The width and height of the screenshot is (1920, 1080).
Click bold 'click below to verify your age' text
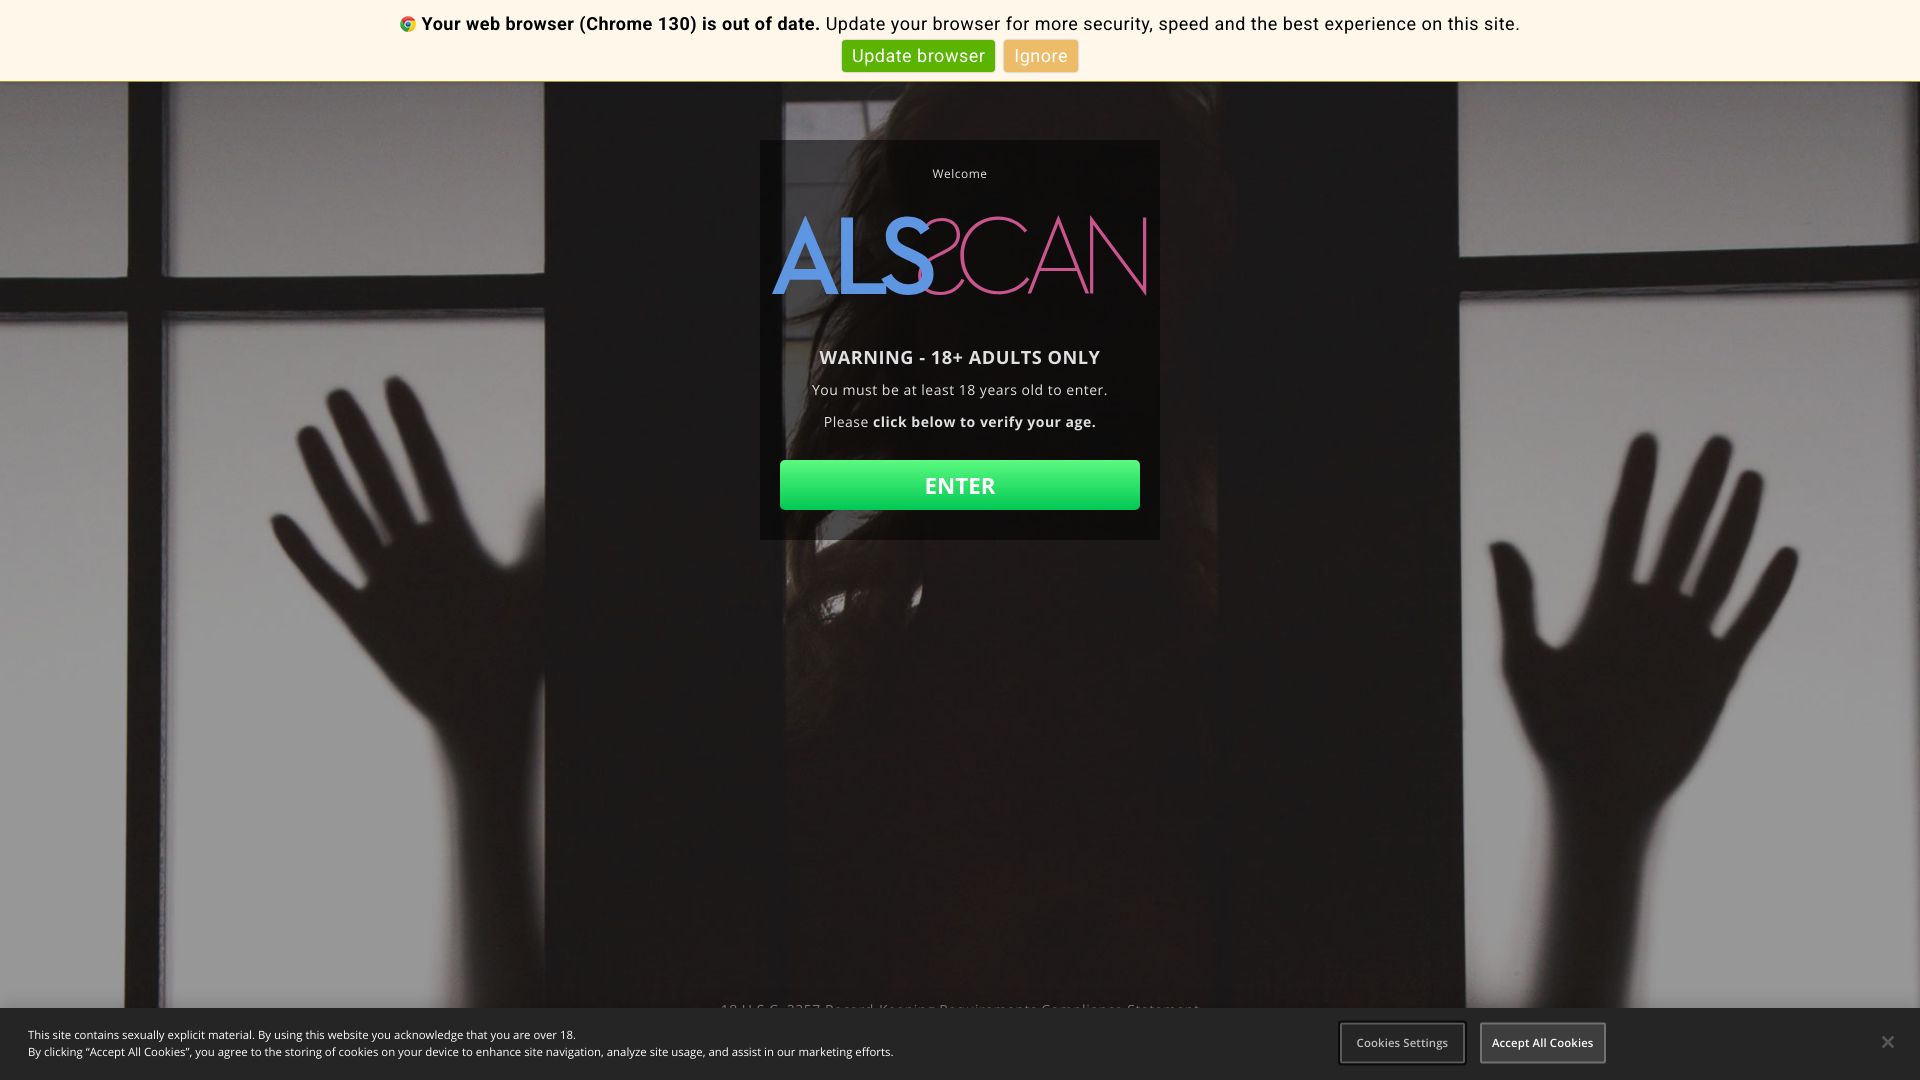click(x=984, y=422)
